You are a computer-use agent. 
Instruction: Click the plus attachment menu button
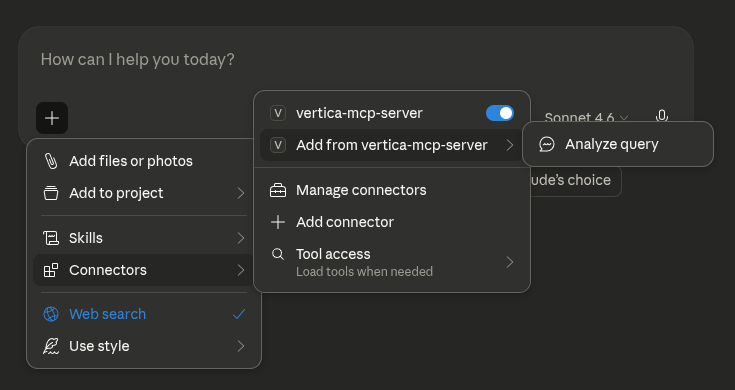point(52,118)
